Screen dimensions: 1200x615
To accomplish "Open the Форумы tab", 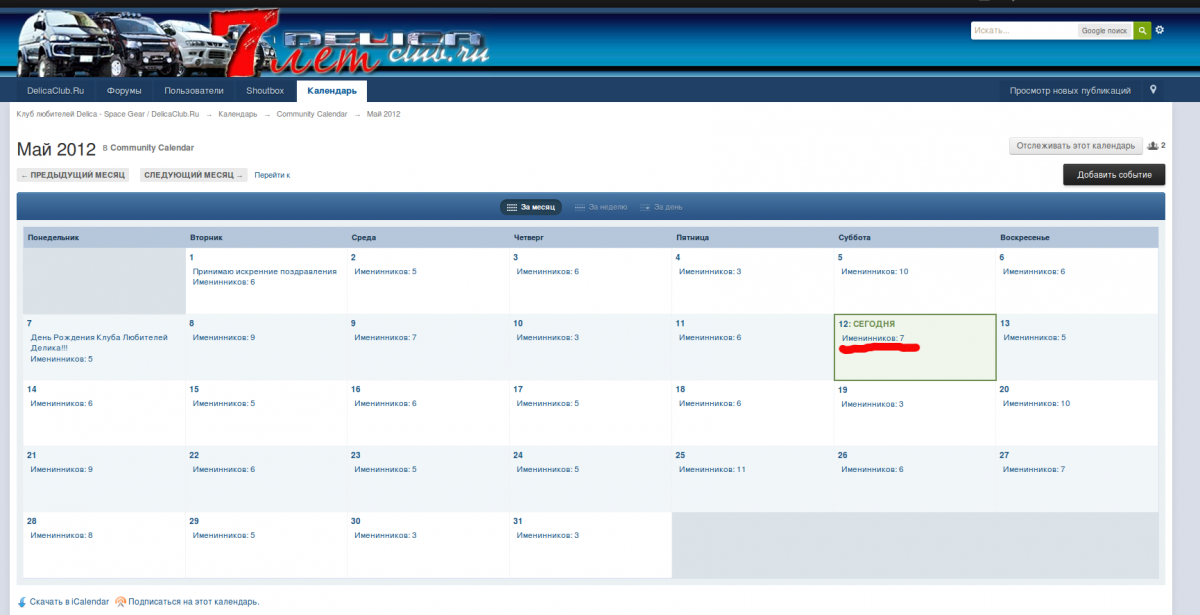I will (124, 91).
